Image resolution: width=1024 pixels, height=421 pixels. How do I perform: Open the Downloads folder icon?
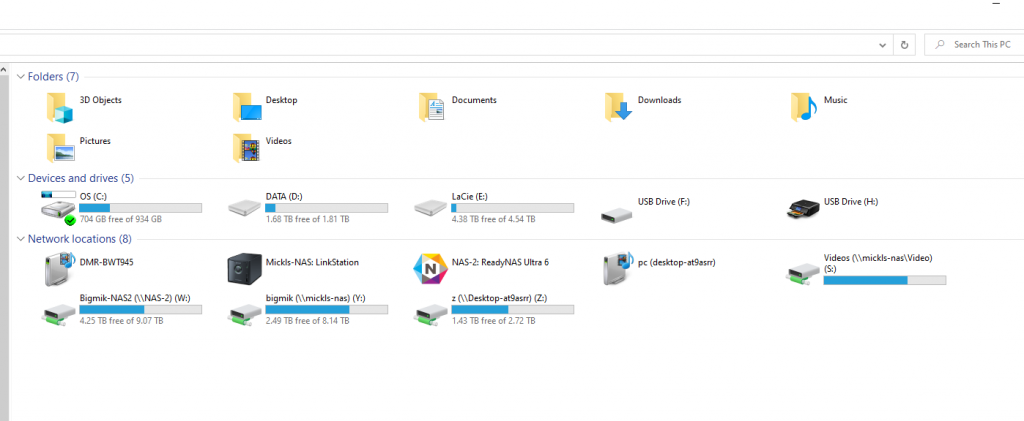[x=618, y=105]
